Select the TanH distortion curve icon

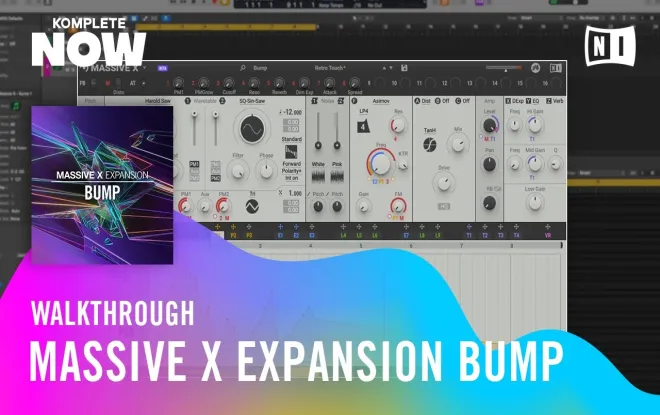[x=430, y=144]
